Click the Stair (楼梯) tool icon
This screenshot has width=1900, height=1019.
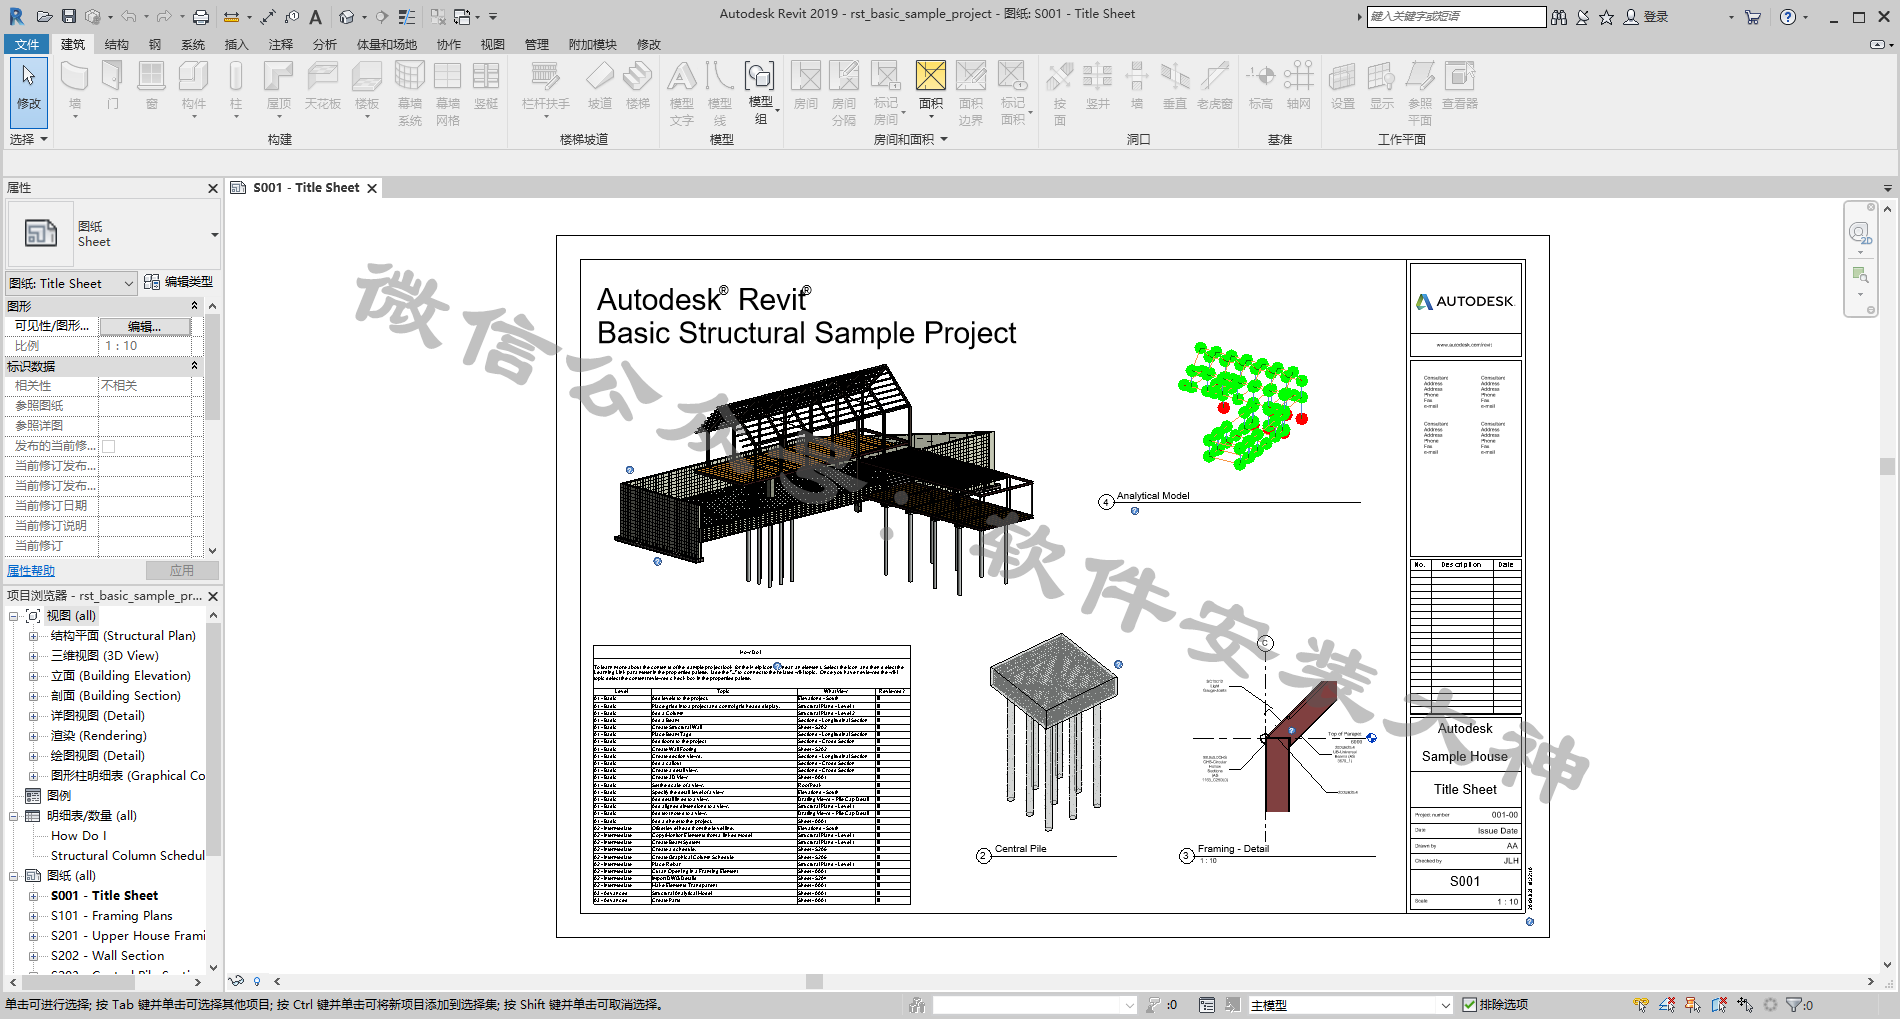[x=638, y=78]
